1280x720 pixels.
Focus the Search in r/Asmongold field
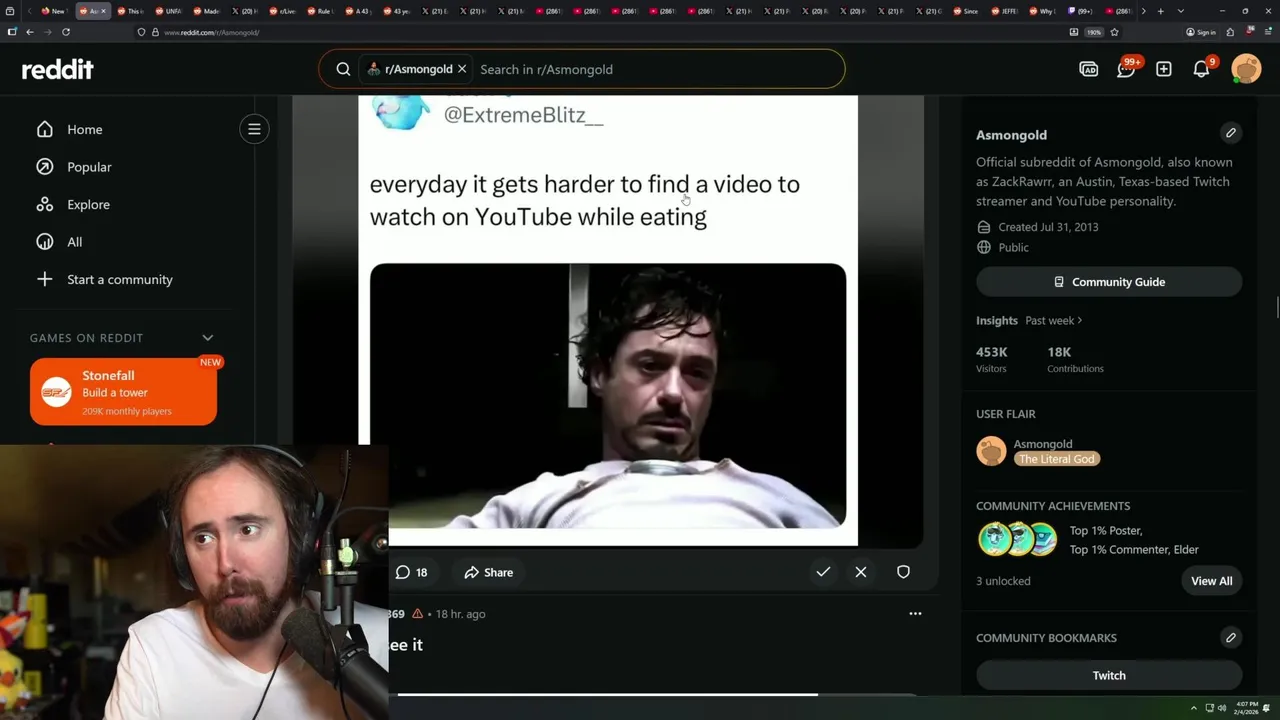point(655,69)
